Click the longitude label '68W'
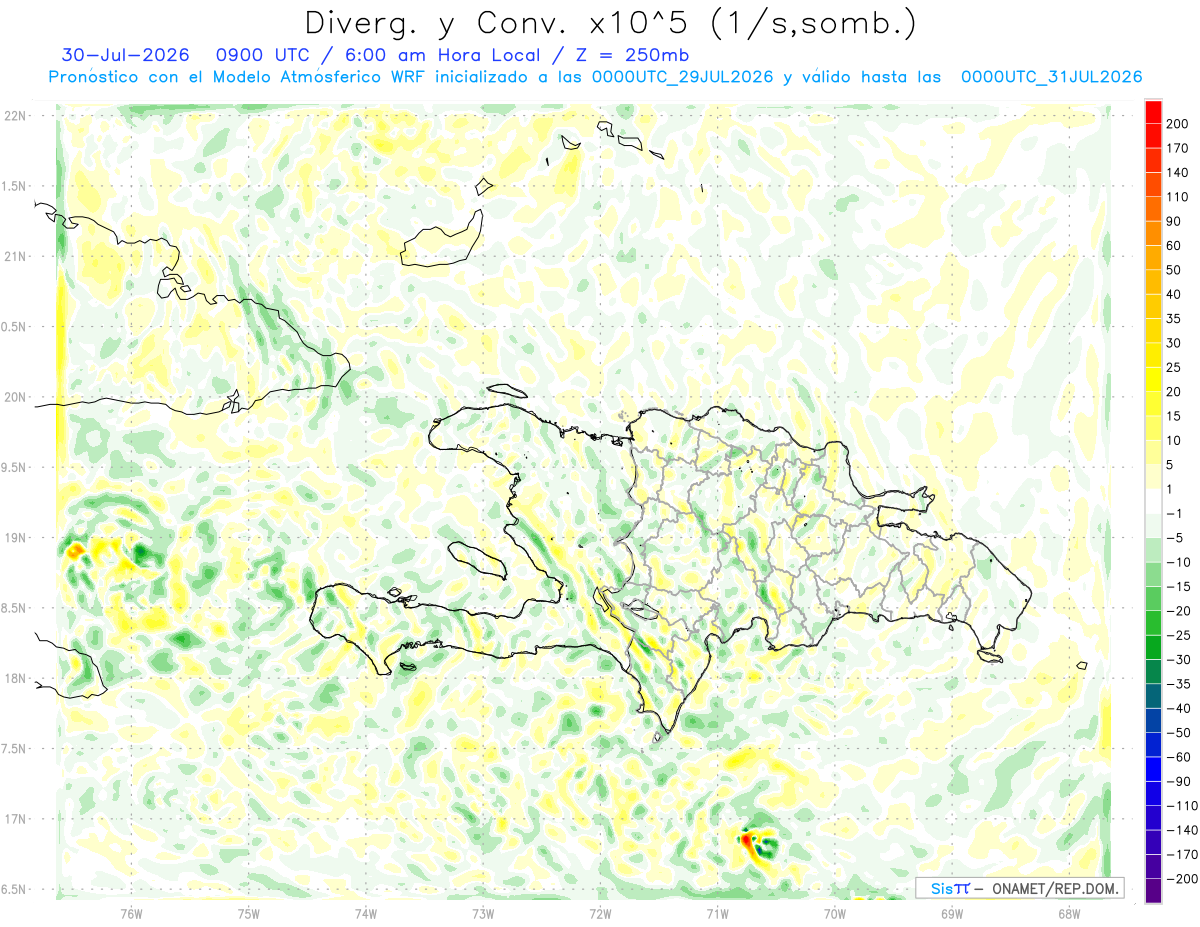 tap(1068, 914)
